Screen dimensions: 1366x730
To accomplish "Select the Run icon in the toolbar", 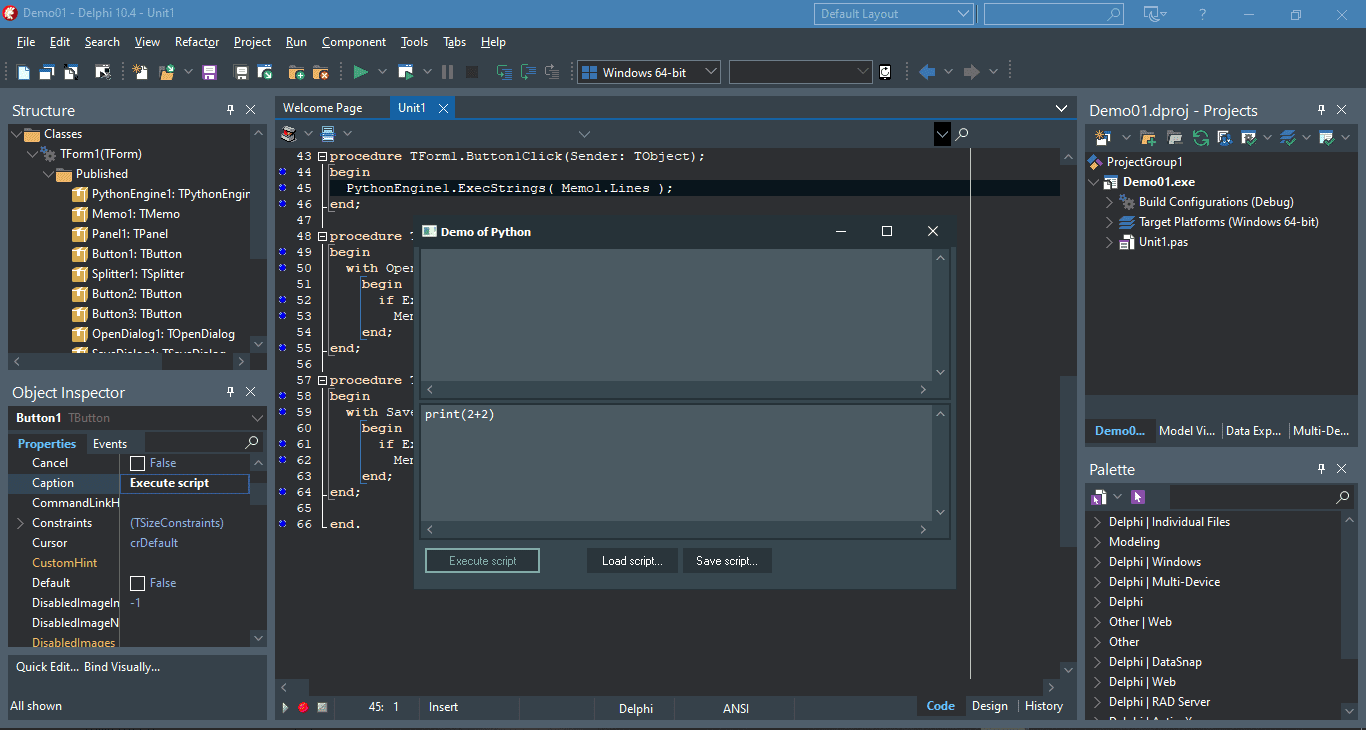I will (x=359, y=71).
